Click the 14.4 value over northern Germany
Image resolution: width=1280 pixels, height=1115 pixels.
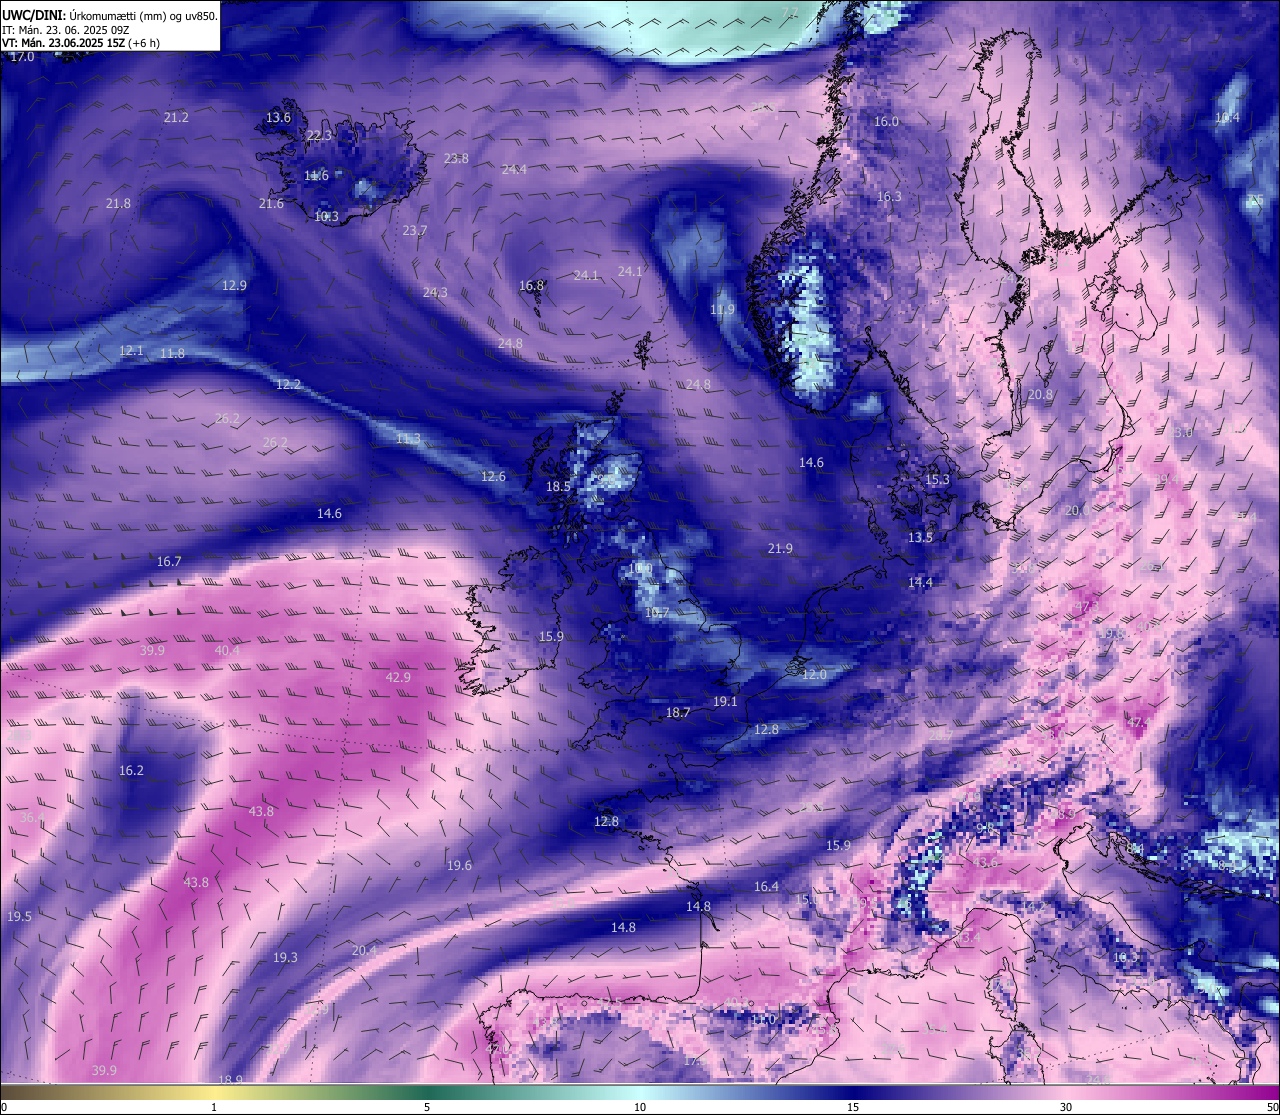click(920, 582)
